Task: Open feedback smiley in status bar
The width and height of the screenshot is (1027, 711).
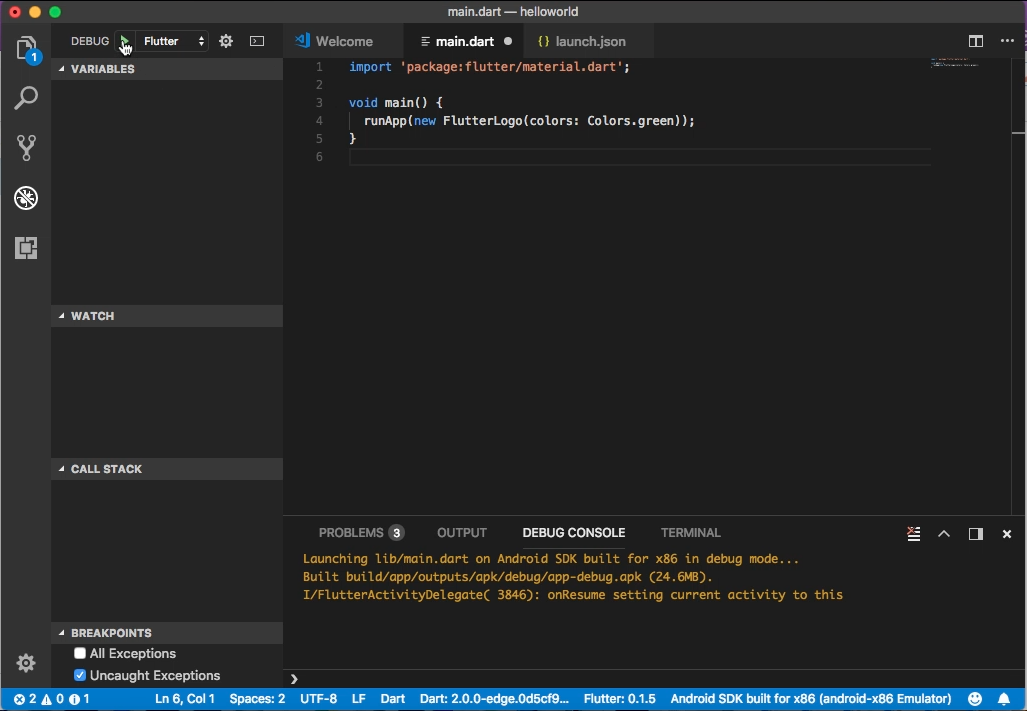Action: pos(975,699)
